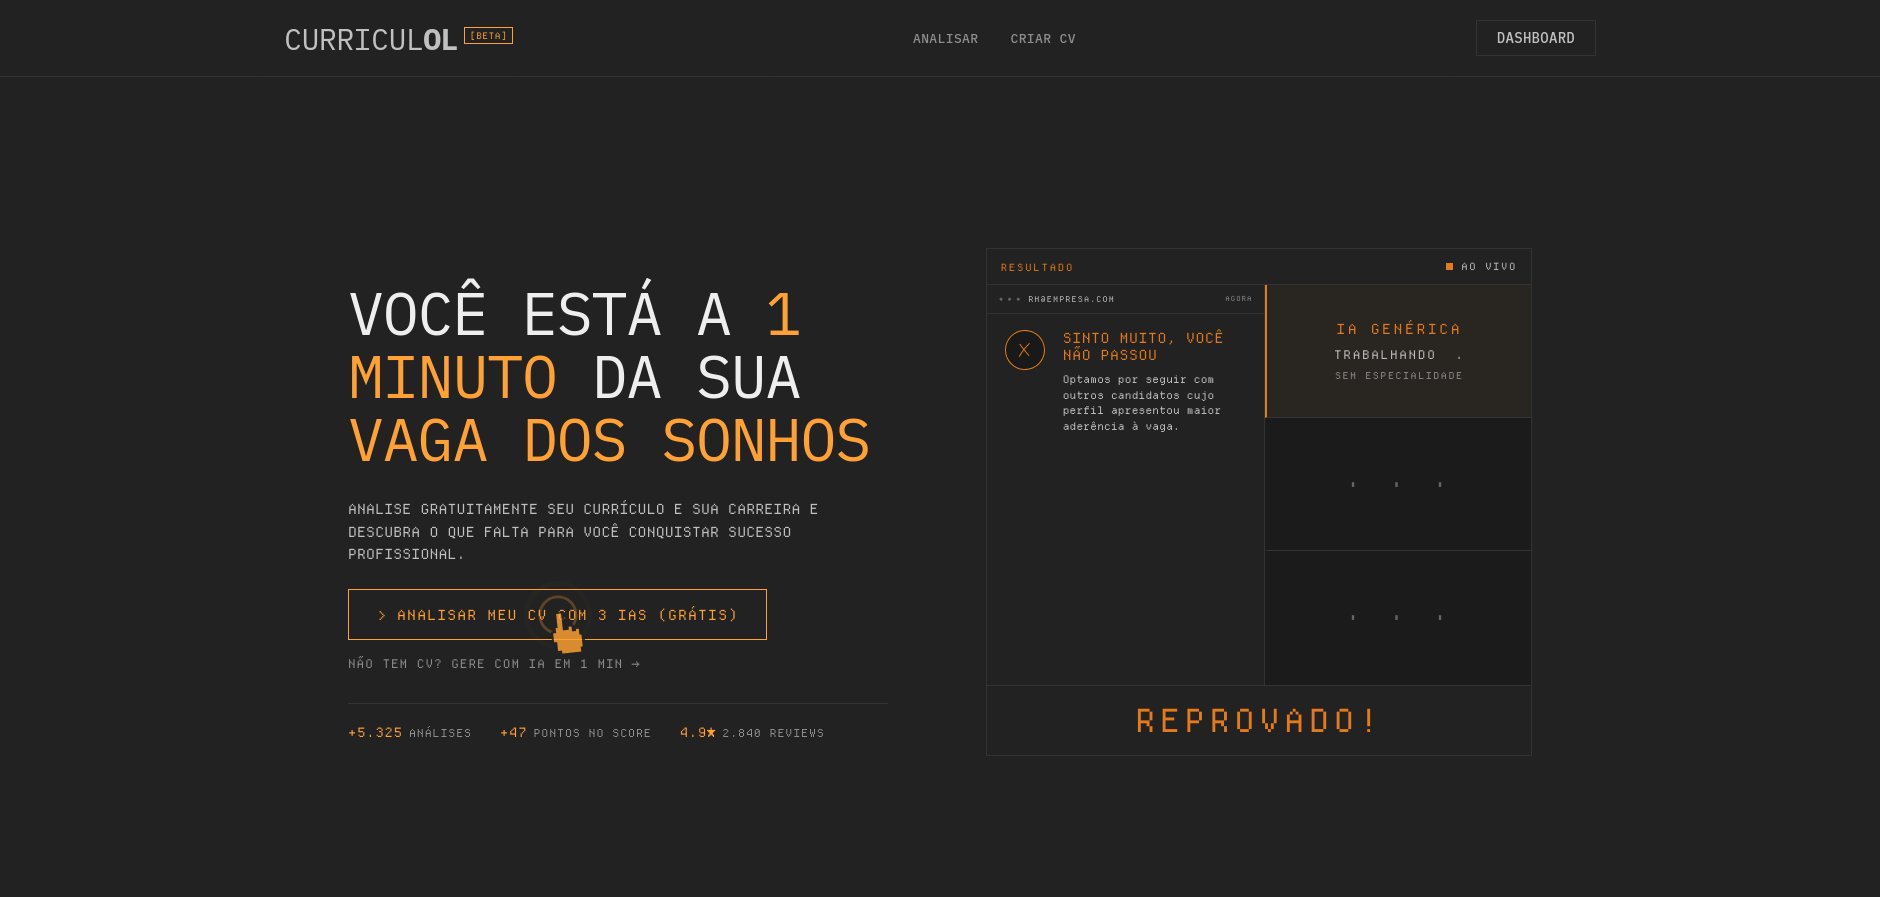1880x897 pixels.
Task: Click the REPROVADO! result text
Action: coord(1258,721)
